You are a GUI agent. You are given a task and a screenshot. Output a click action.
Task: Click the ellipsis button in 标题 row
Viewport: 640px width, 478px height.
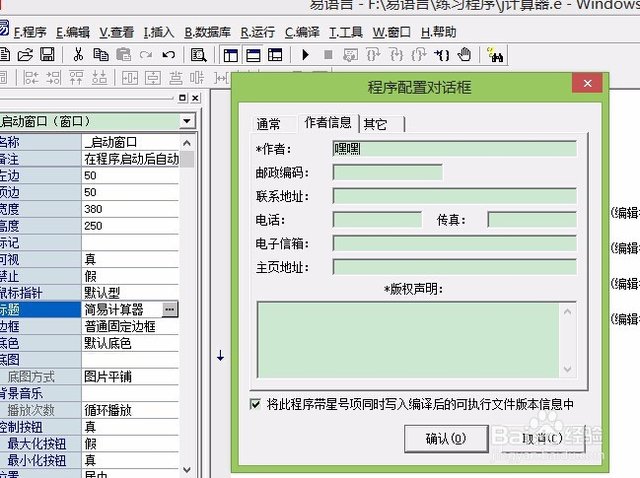[170, 310]
